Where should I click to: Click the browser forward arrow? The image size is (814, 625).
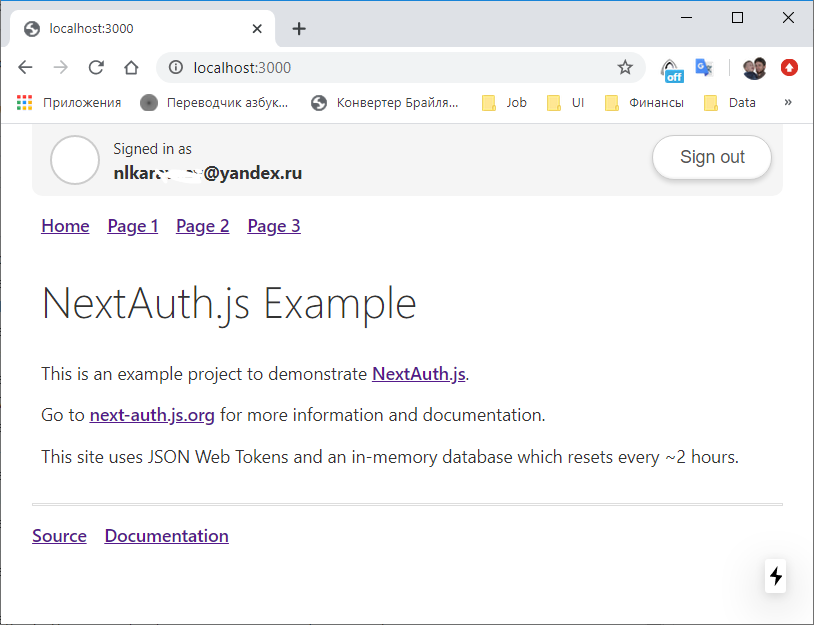61,67
